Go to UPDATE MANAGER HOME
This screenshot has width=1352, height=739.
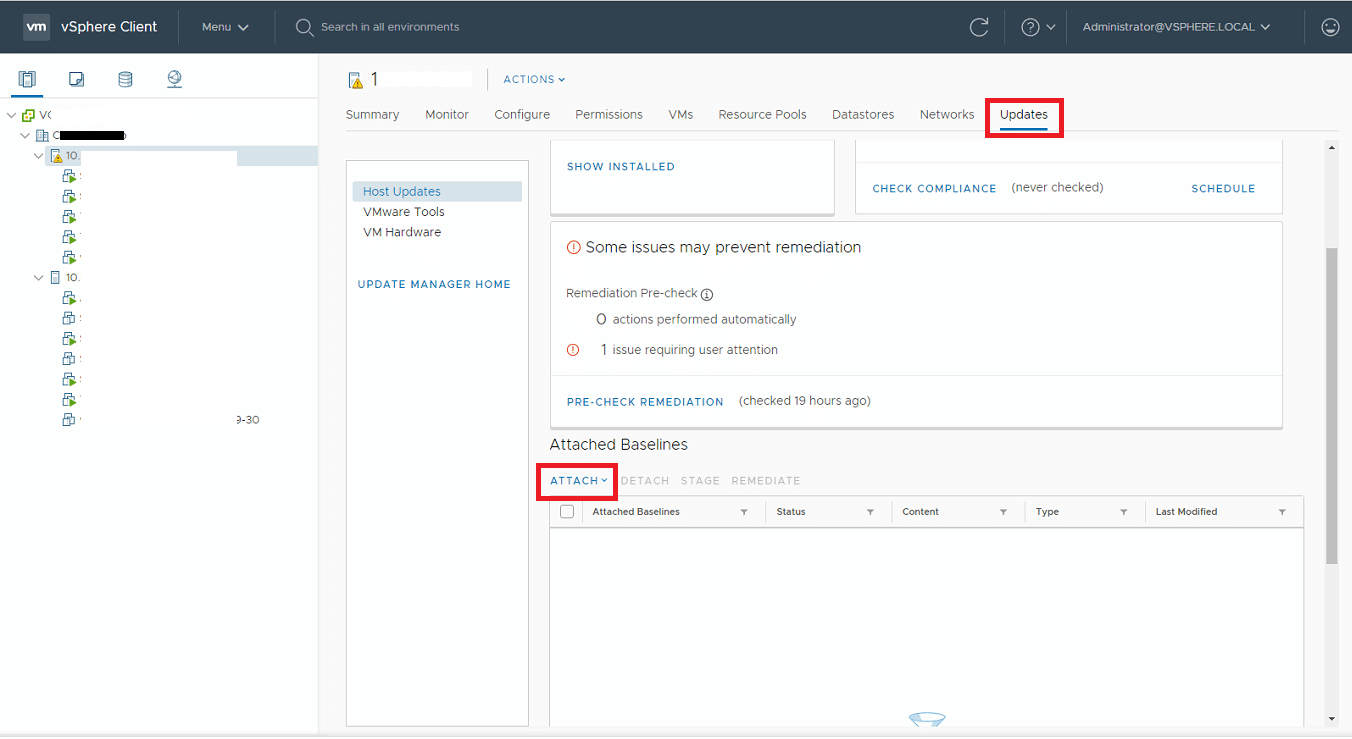[x=434, y=284]
